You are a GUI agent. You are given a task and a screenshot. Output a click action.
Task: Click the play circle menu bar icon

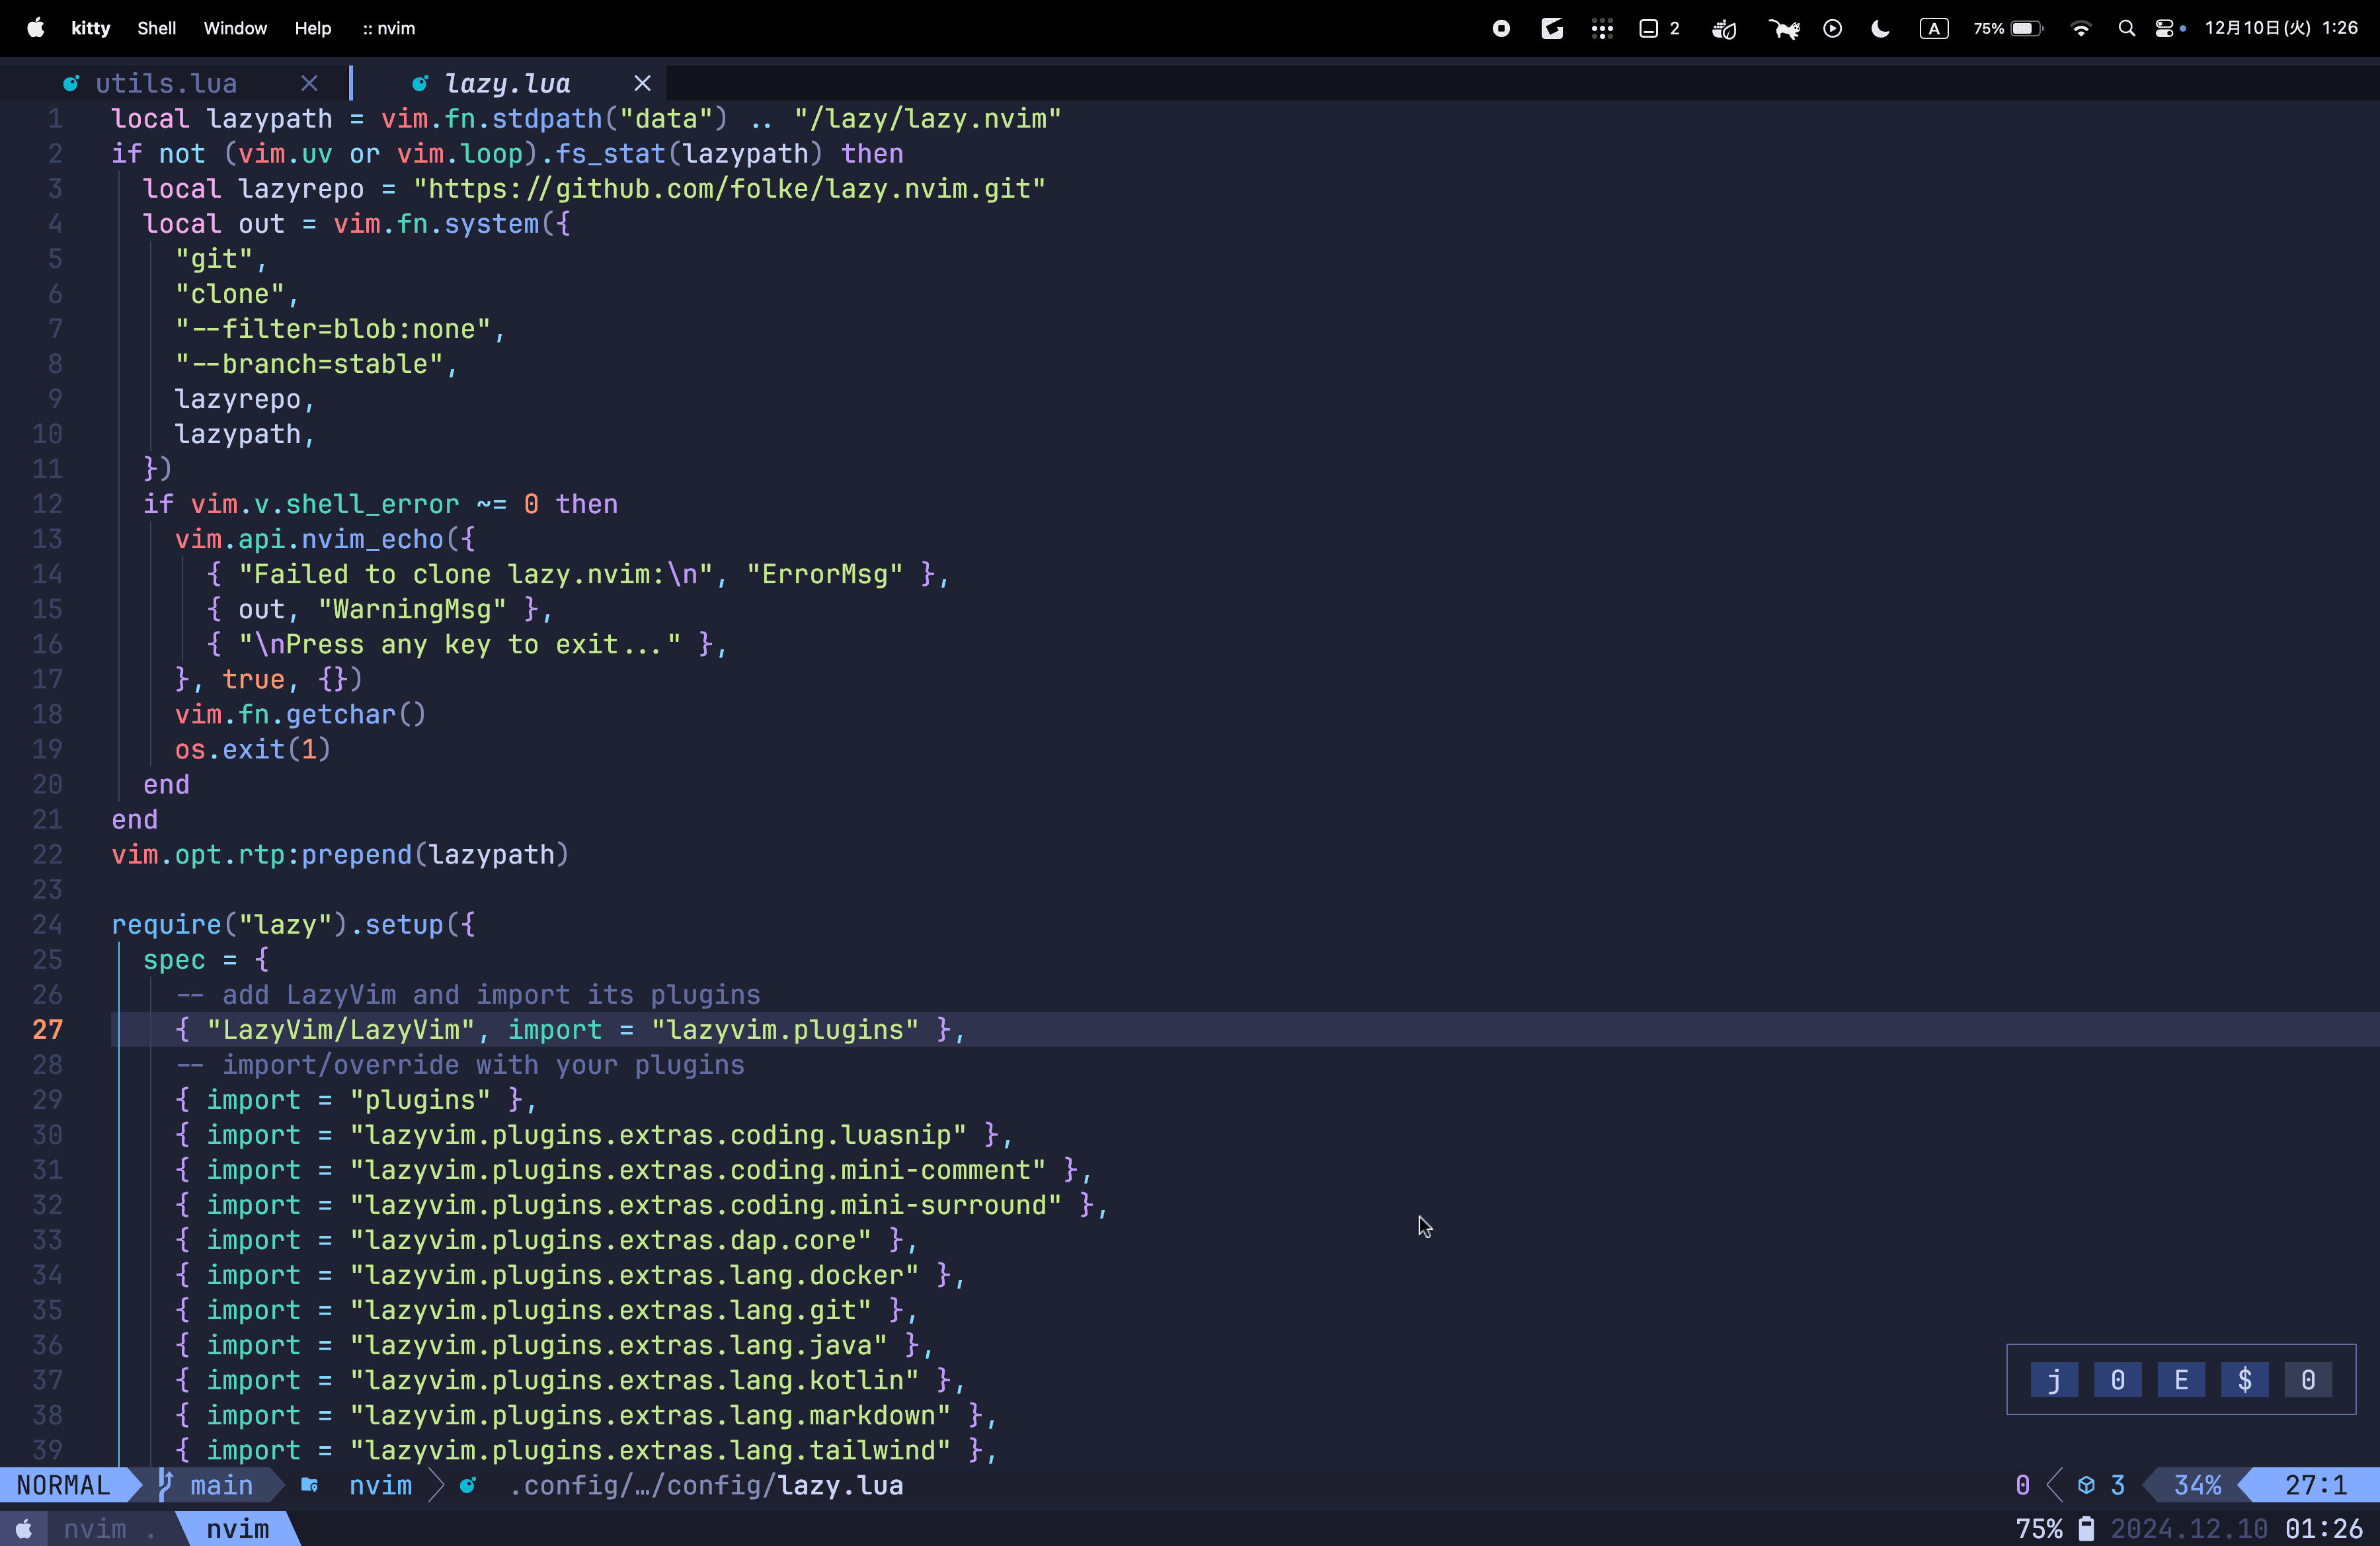tap(1832, 28)
